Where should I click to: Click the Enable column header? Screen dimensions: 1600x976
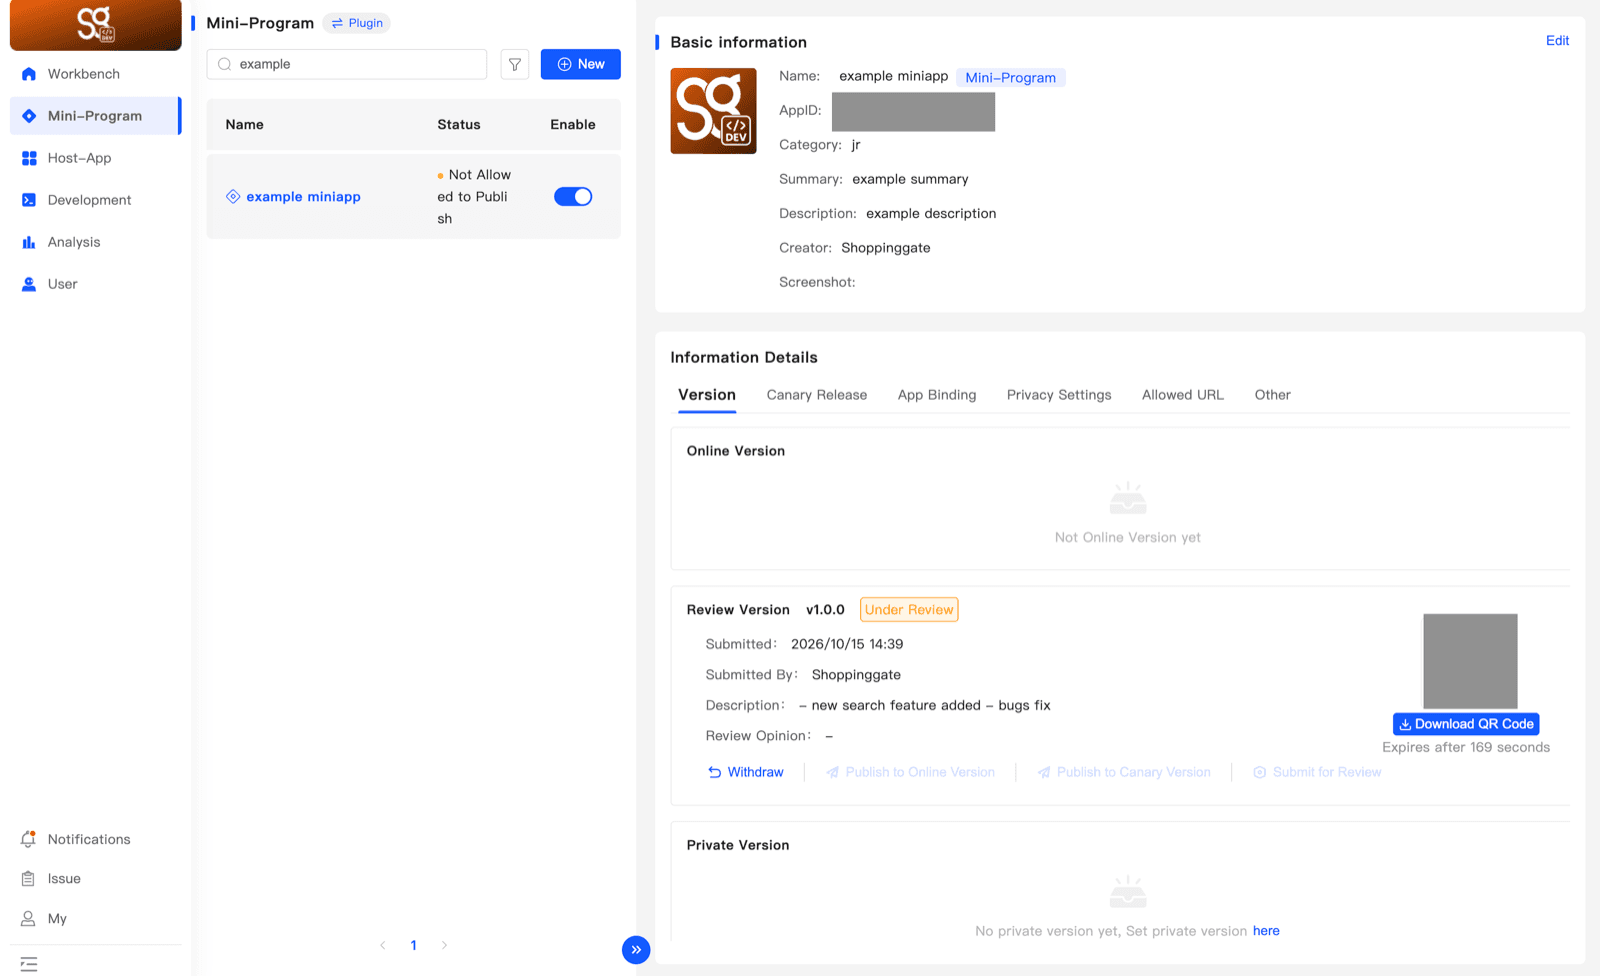573,125
